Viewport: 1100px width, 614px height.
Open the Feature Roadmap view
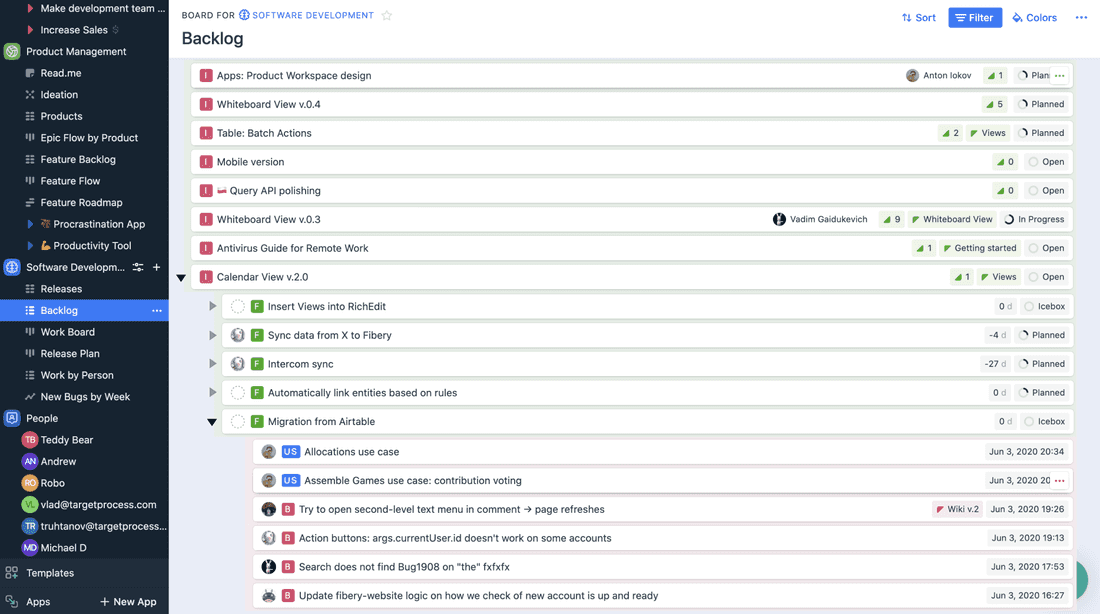81,202
